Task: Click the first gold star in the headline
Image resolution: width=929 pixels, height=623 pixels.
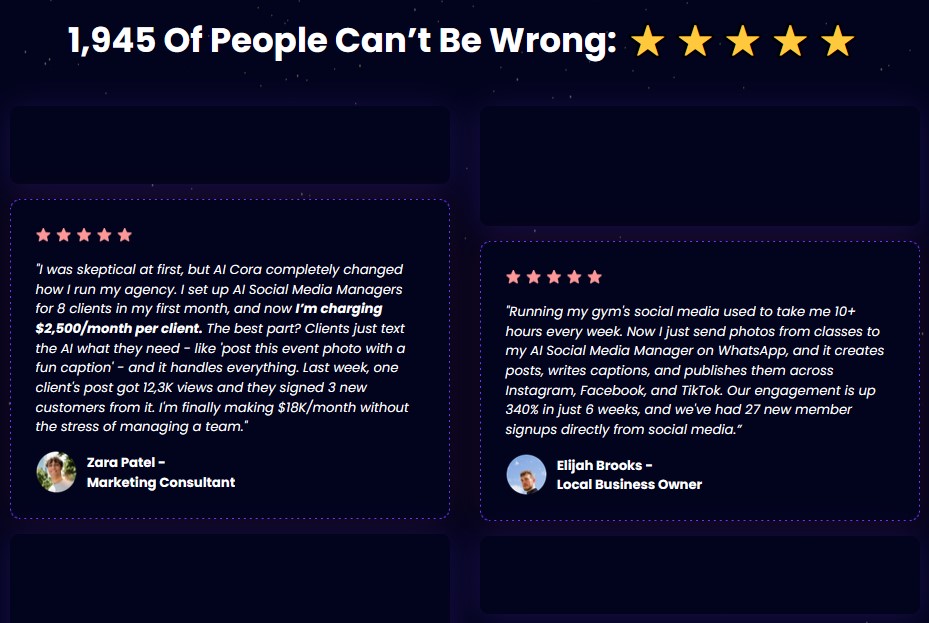Action: [649, 41]
